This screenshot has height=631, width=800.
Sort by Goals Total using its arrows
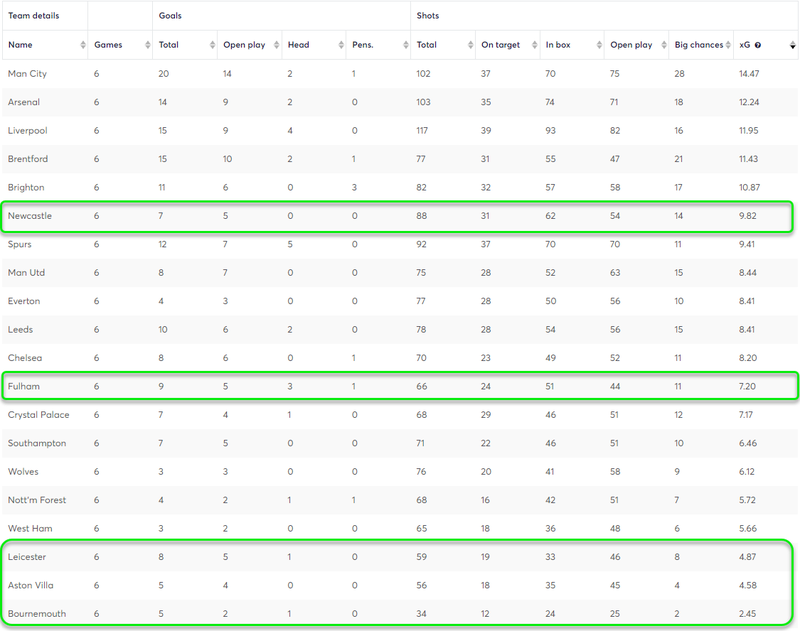[212, 45]
